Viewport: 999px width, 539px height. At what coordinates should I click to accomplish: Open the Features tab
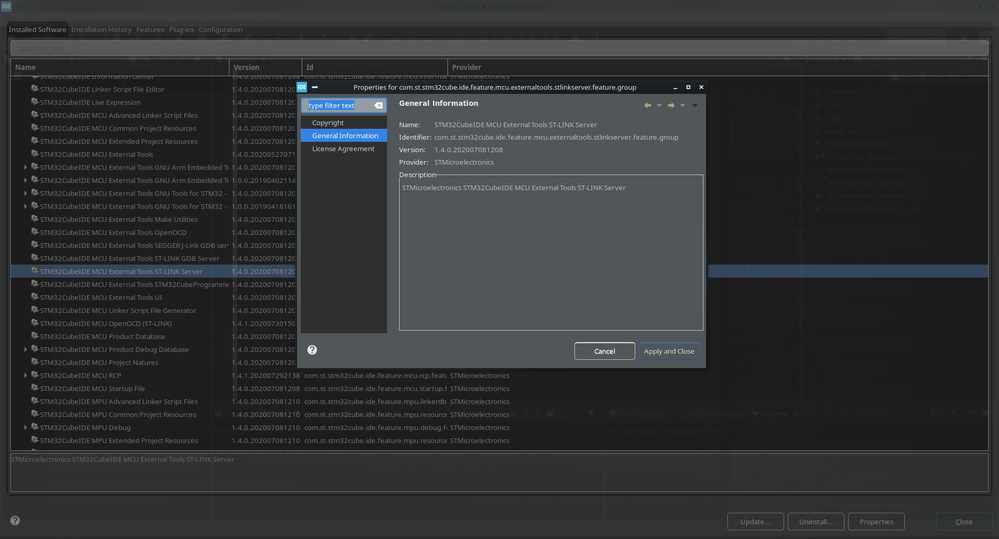click(150, 29)
